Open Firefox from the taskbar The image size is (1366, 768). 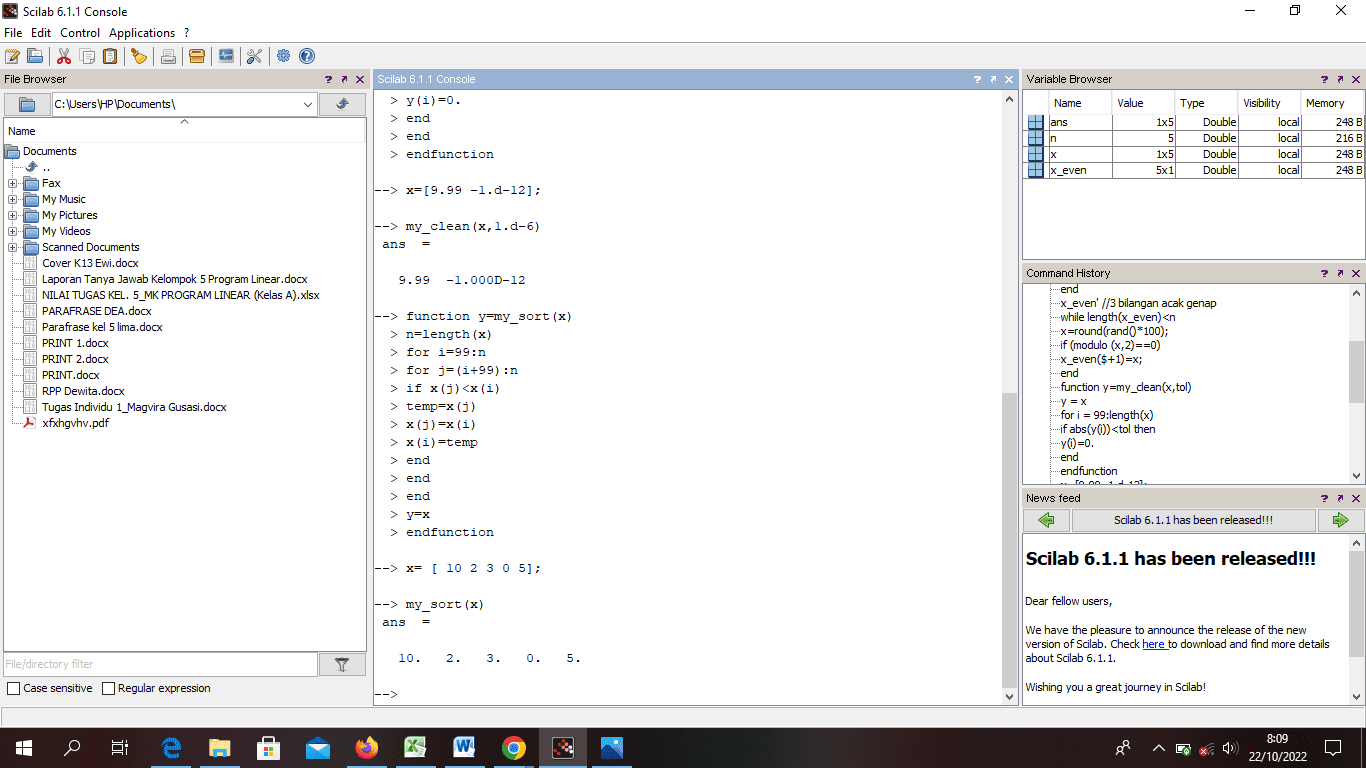point(367,747)
